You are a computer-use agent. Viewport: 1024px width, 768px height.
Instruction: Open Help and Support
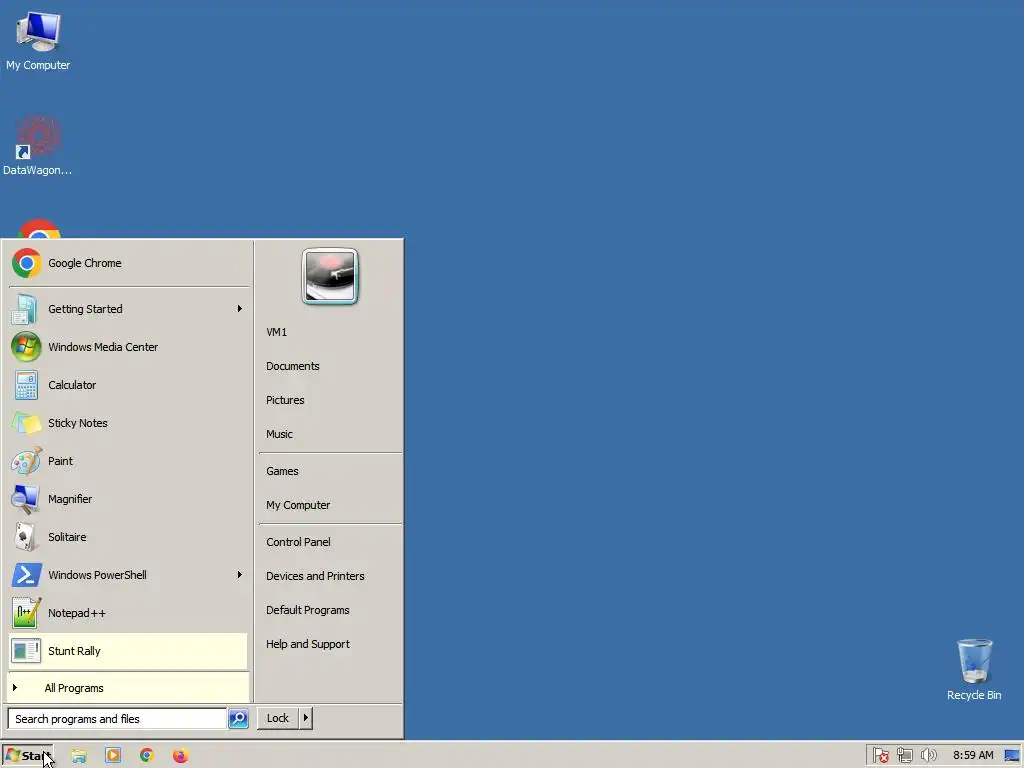click(308, 644)
